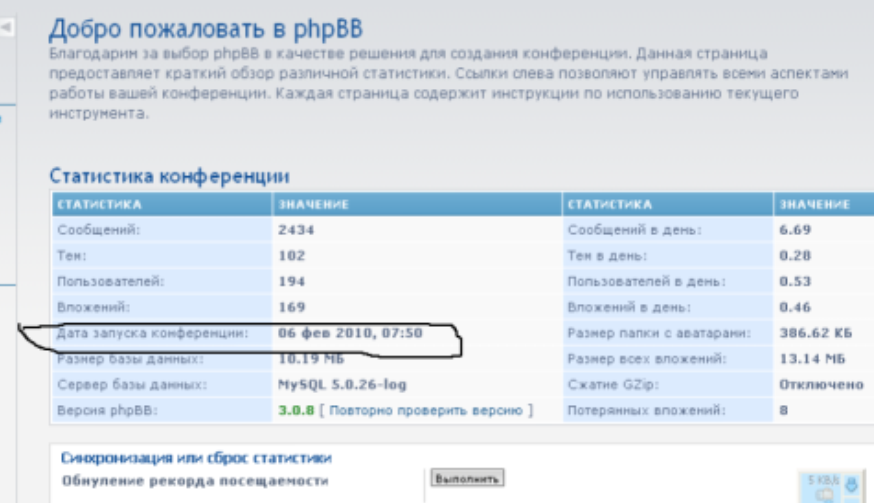Click the second 'СТАТИСТИКА' column header

click(x=667, y=204)
